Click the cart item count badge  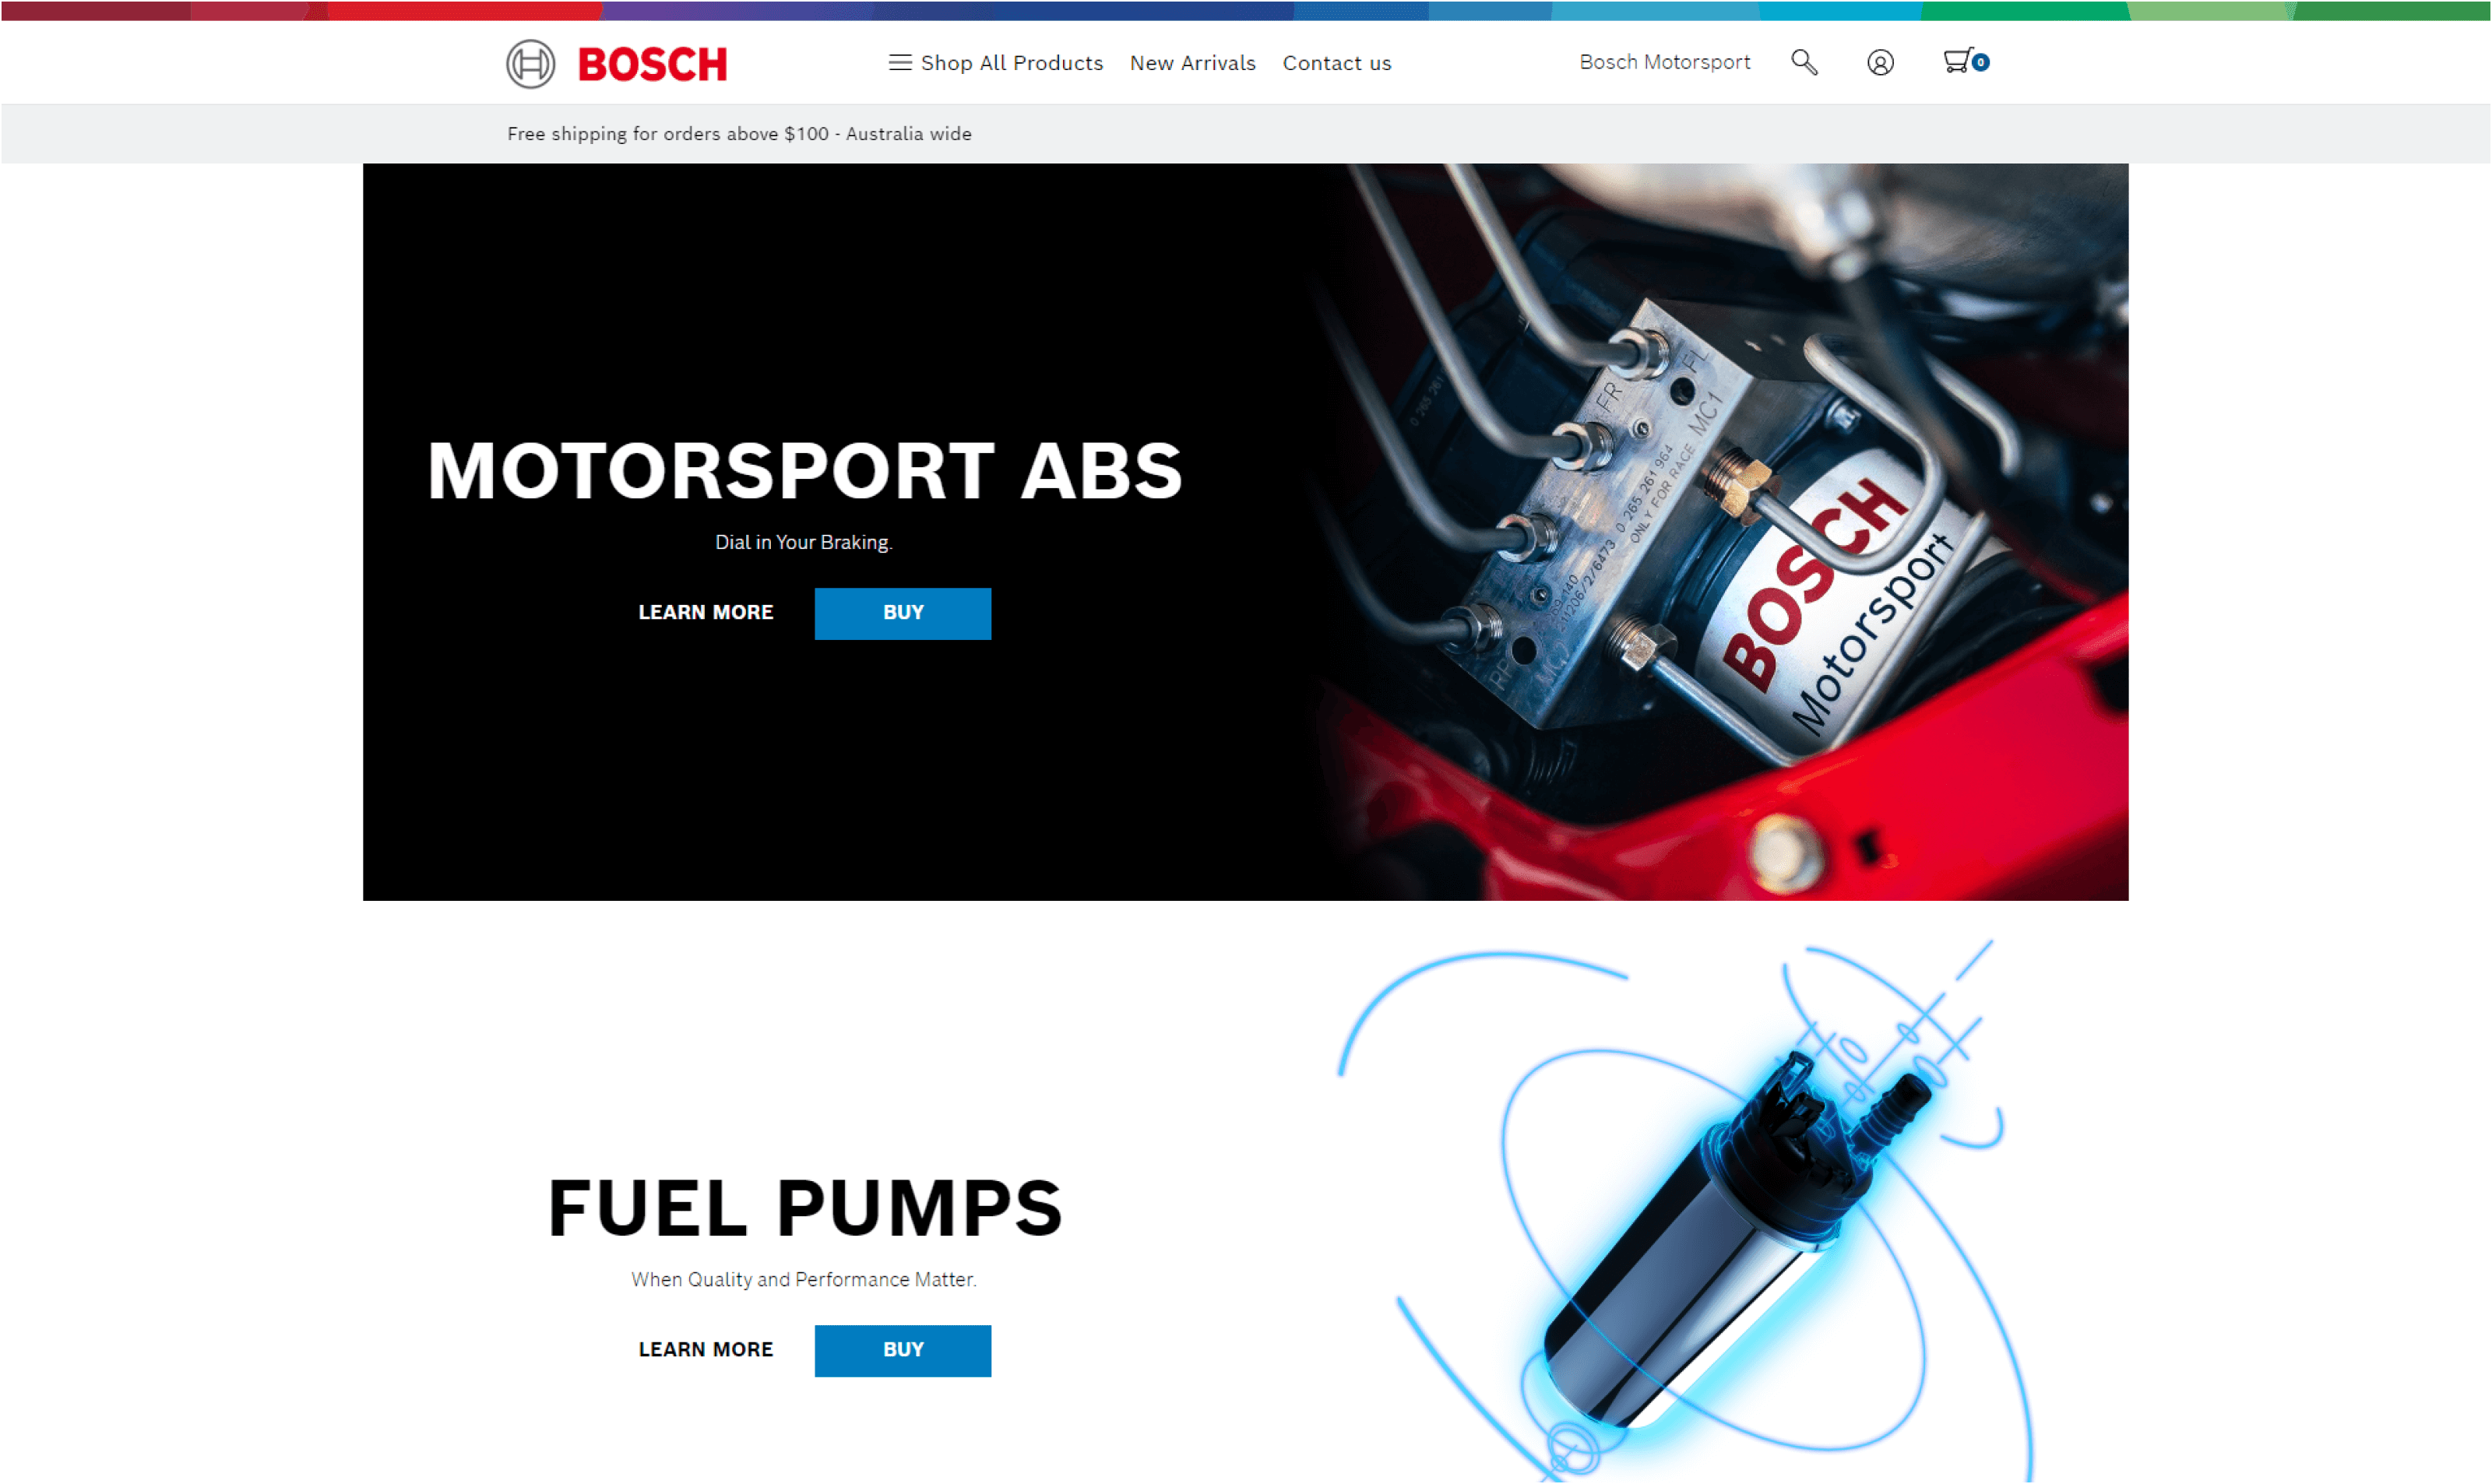tap(1980, 62)
